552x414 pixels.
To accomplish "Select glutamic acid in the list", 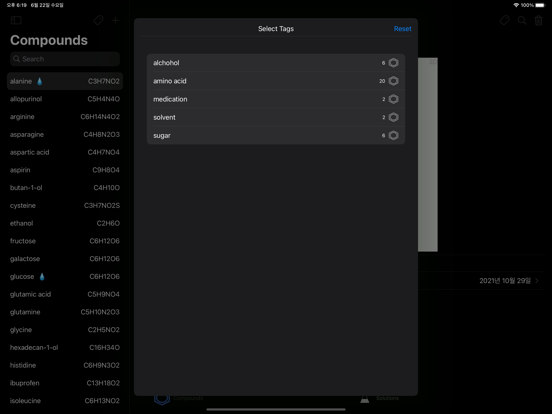I will 65,294.
